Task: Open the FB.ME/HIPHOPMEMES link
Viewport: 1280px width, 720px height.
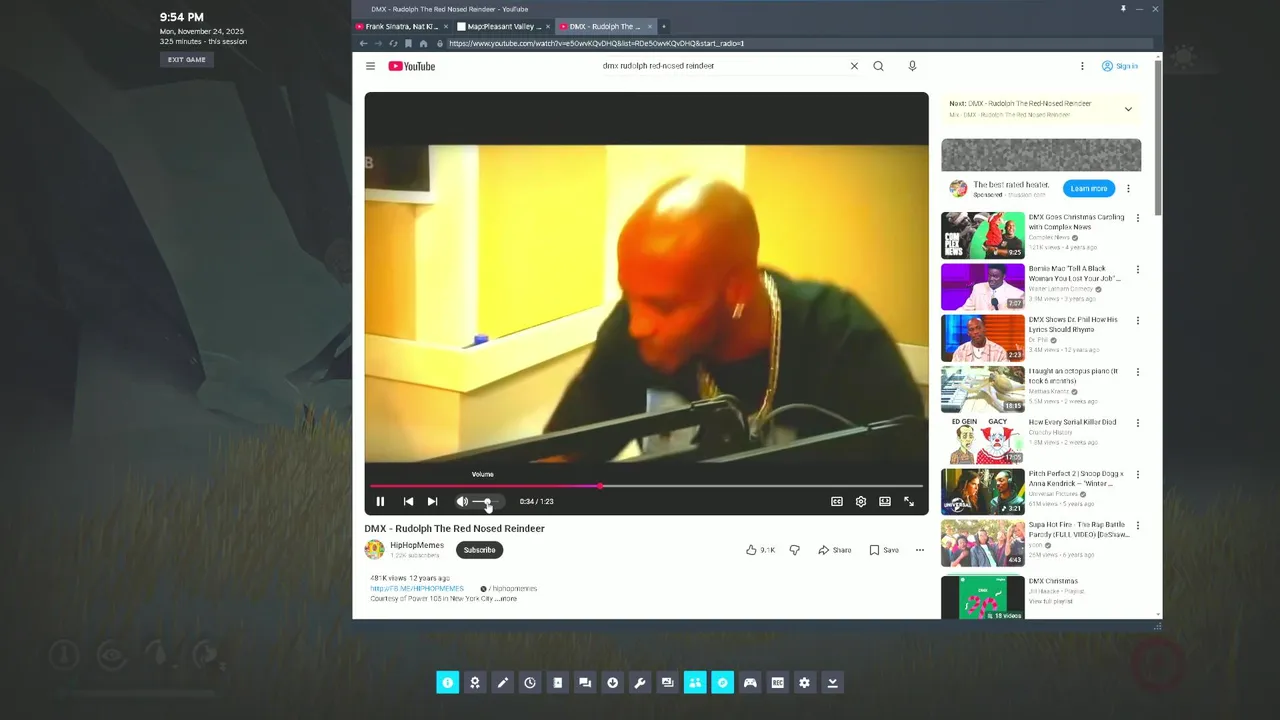Action: 417,589
